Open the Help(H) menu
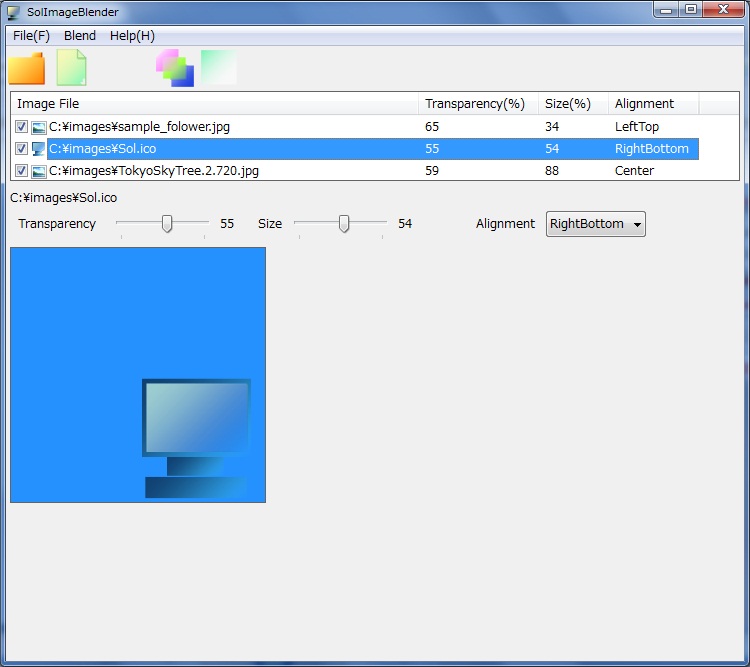 coord(132,36)
